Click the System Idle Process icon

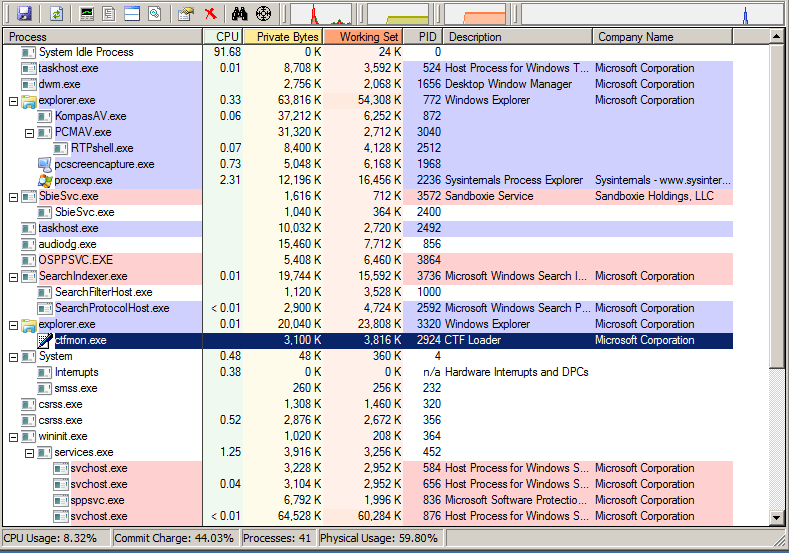click(x=29, y=52)
